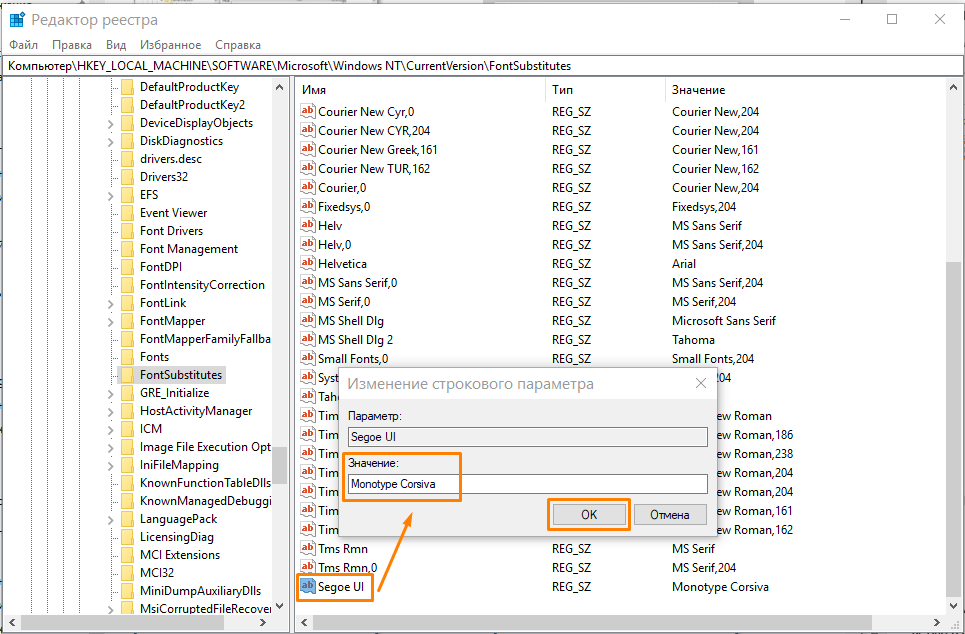
Task: Expand the EFS key
Action: (x=111, y=196)
